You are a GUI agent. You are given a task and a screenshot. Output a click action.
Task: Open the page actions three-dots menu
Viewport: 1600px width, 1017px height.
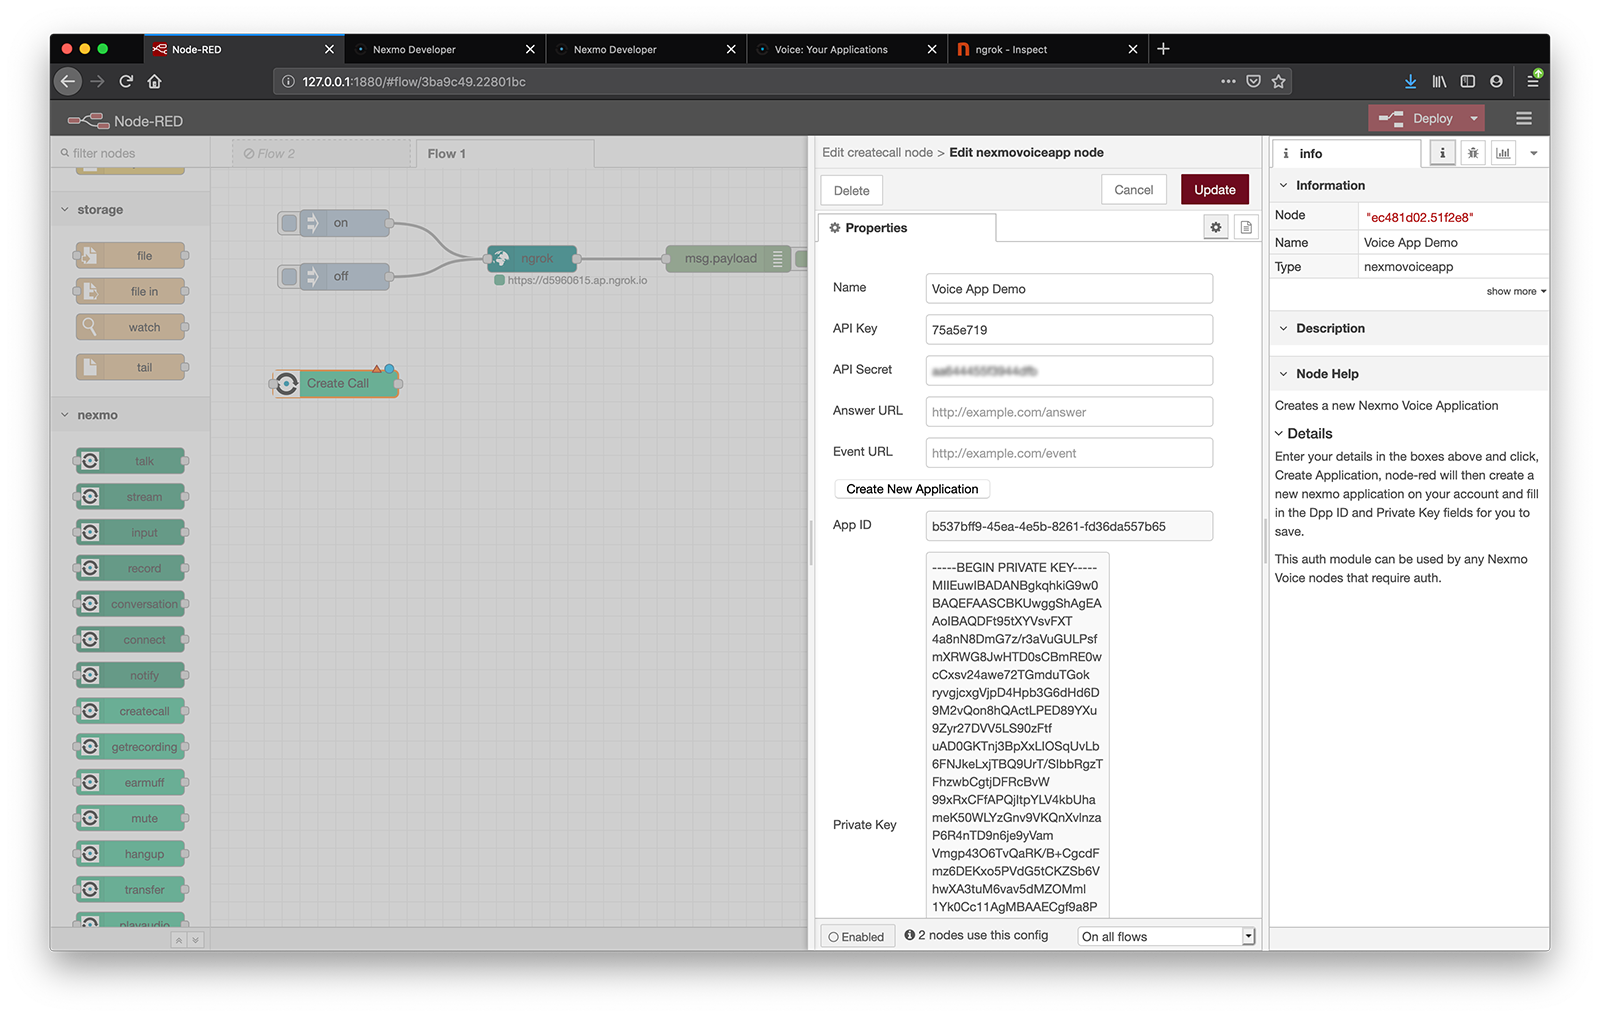click(1228, 81)
